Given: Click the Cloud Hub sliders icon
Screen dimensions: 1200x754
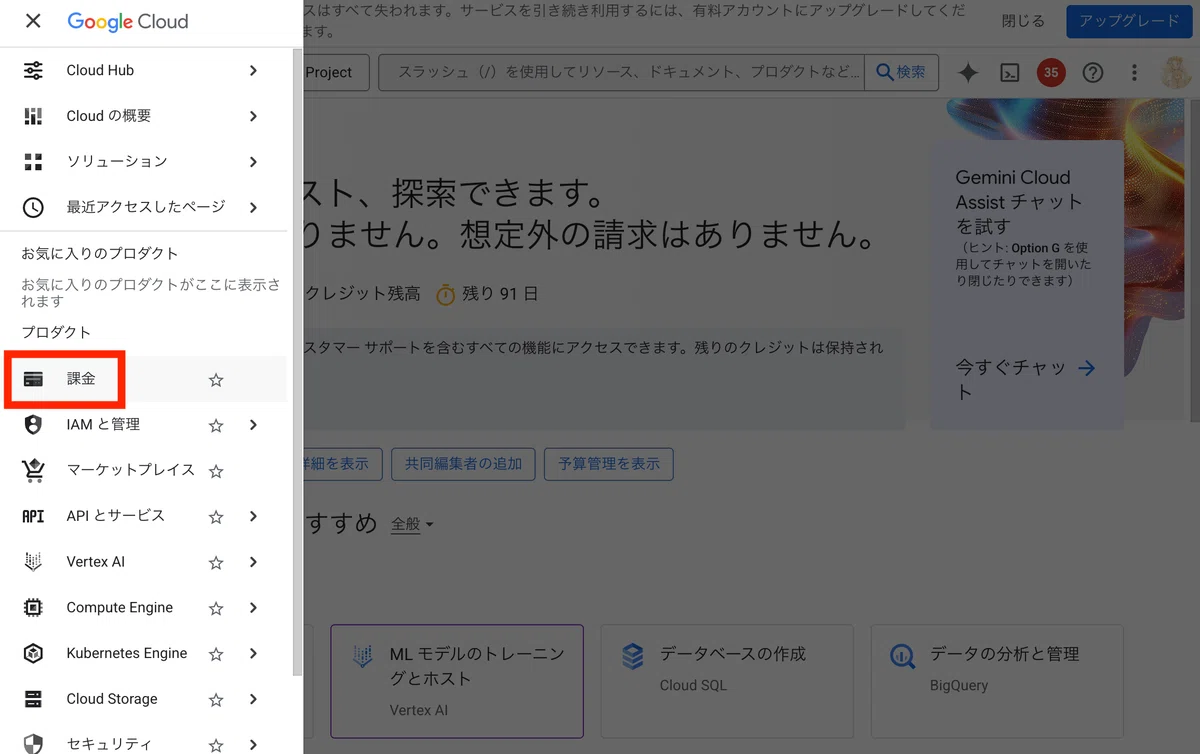Looking at the screenshot, I should (33, 70).
